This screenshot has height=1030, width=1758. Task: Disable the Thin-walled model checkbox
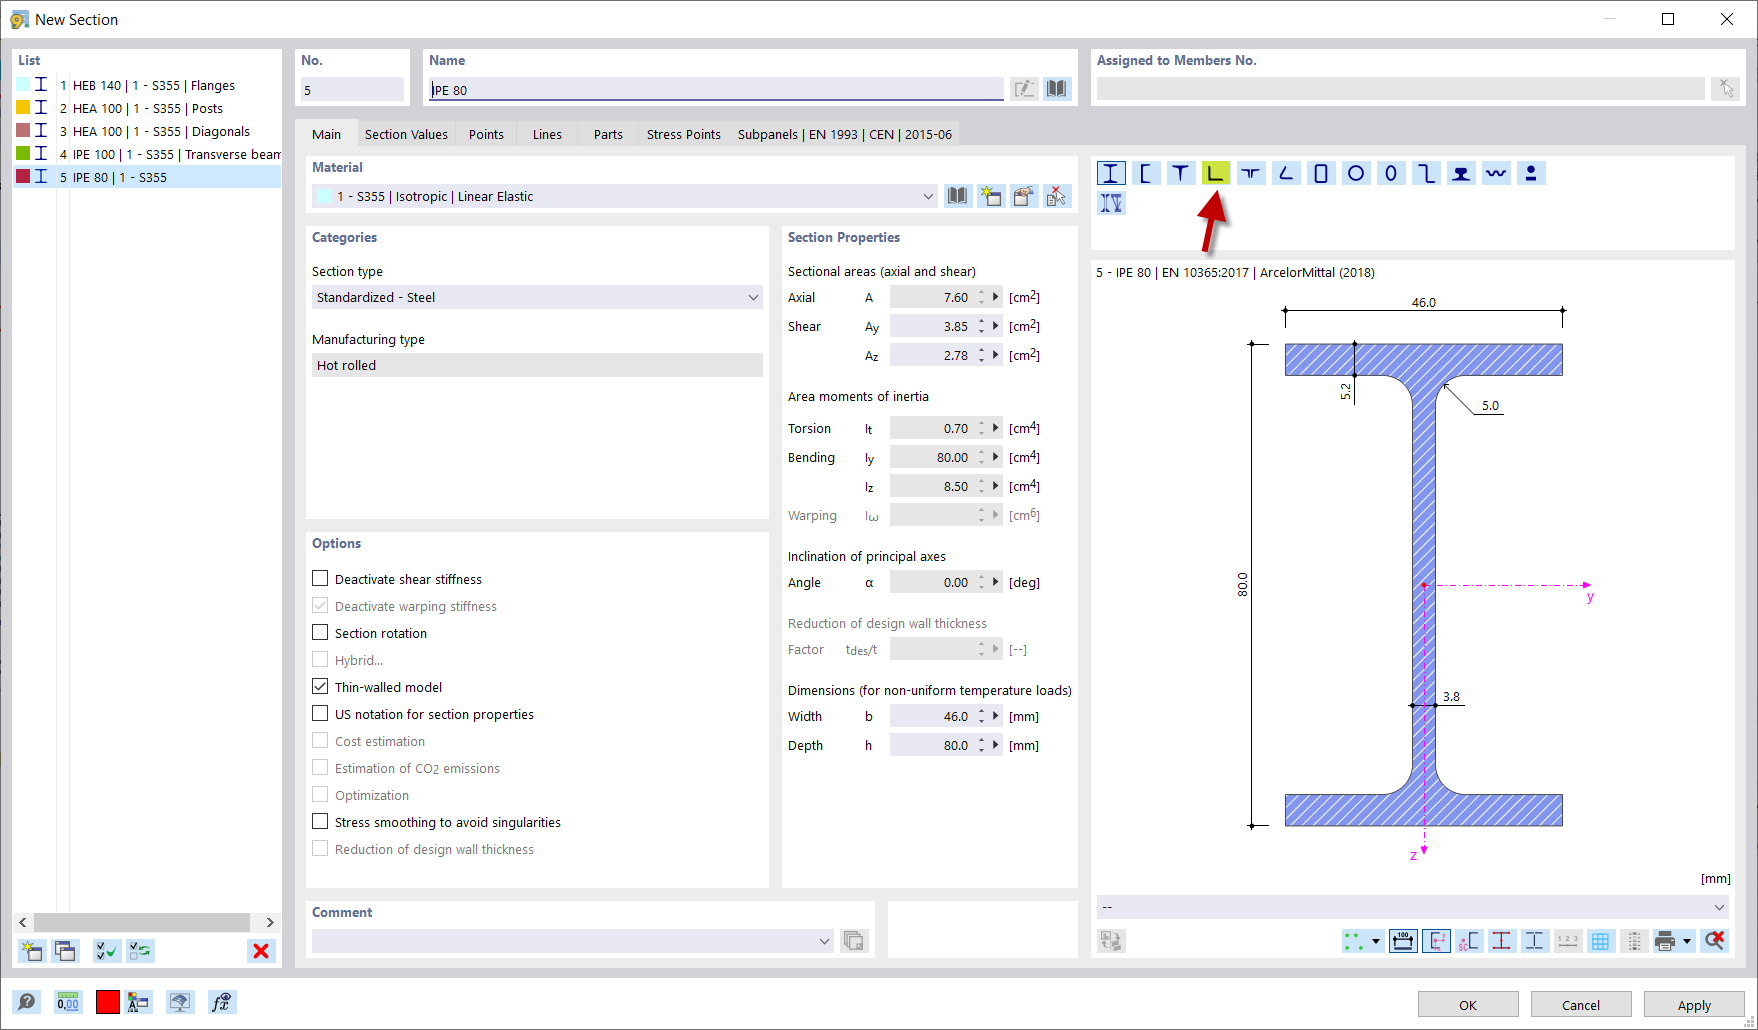(320, 686)
